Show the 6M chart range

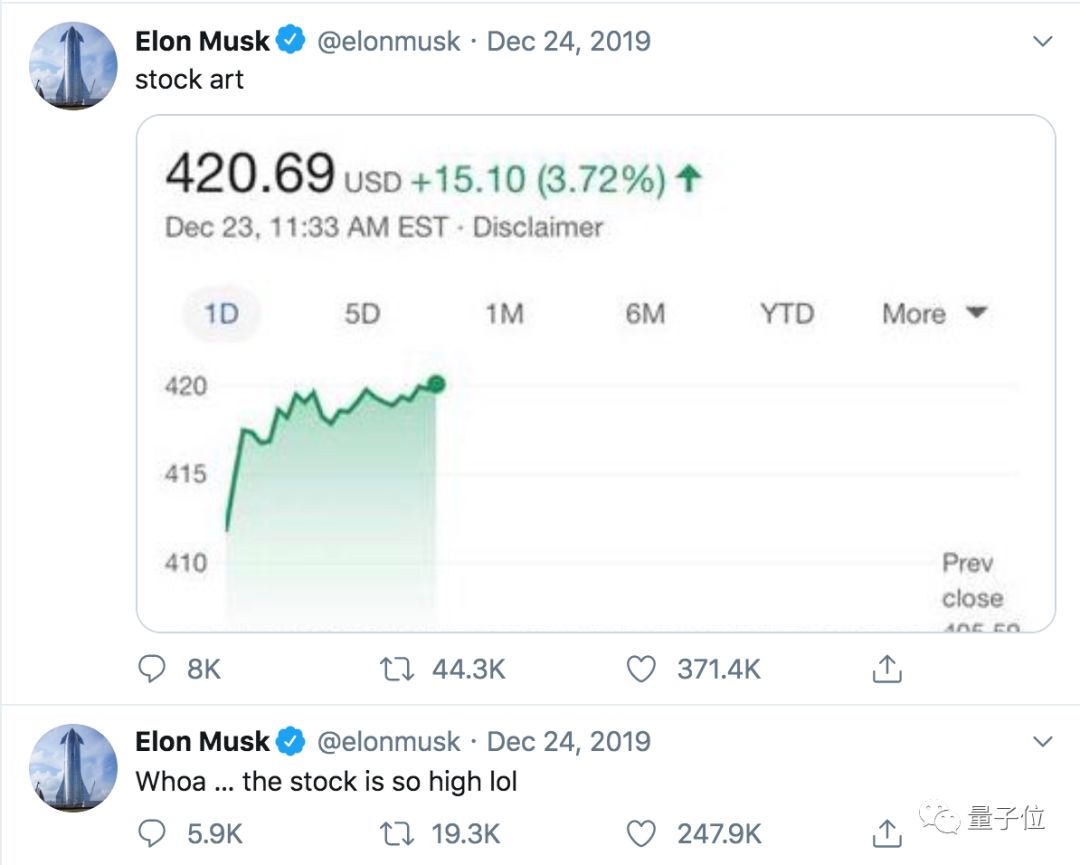pos(645,314)
